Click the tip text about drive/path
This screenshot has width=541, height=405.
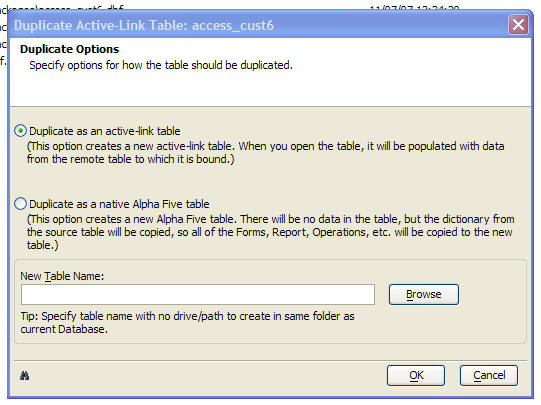pyautogui.click(x=187, y=323)
